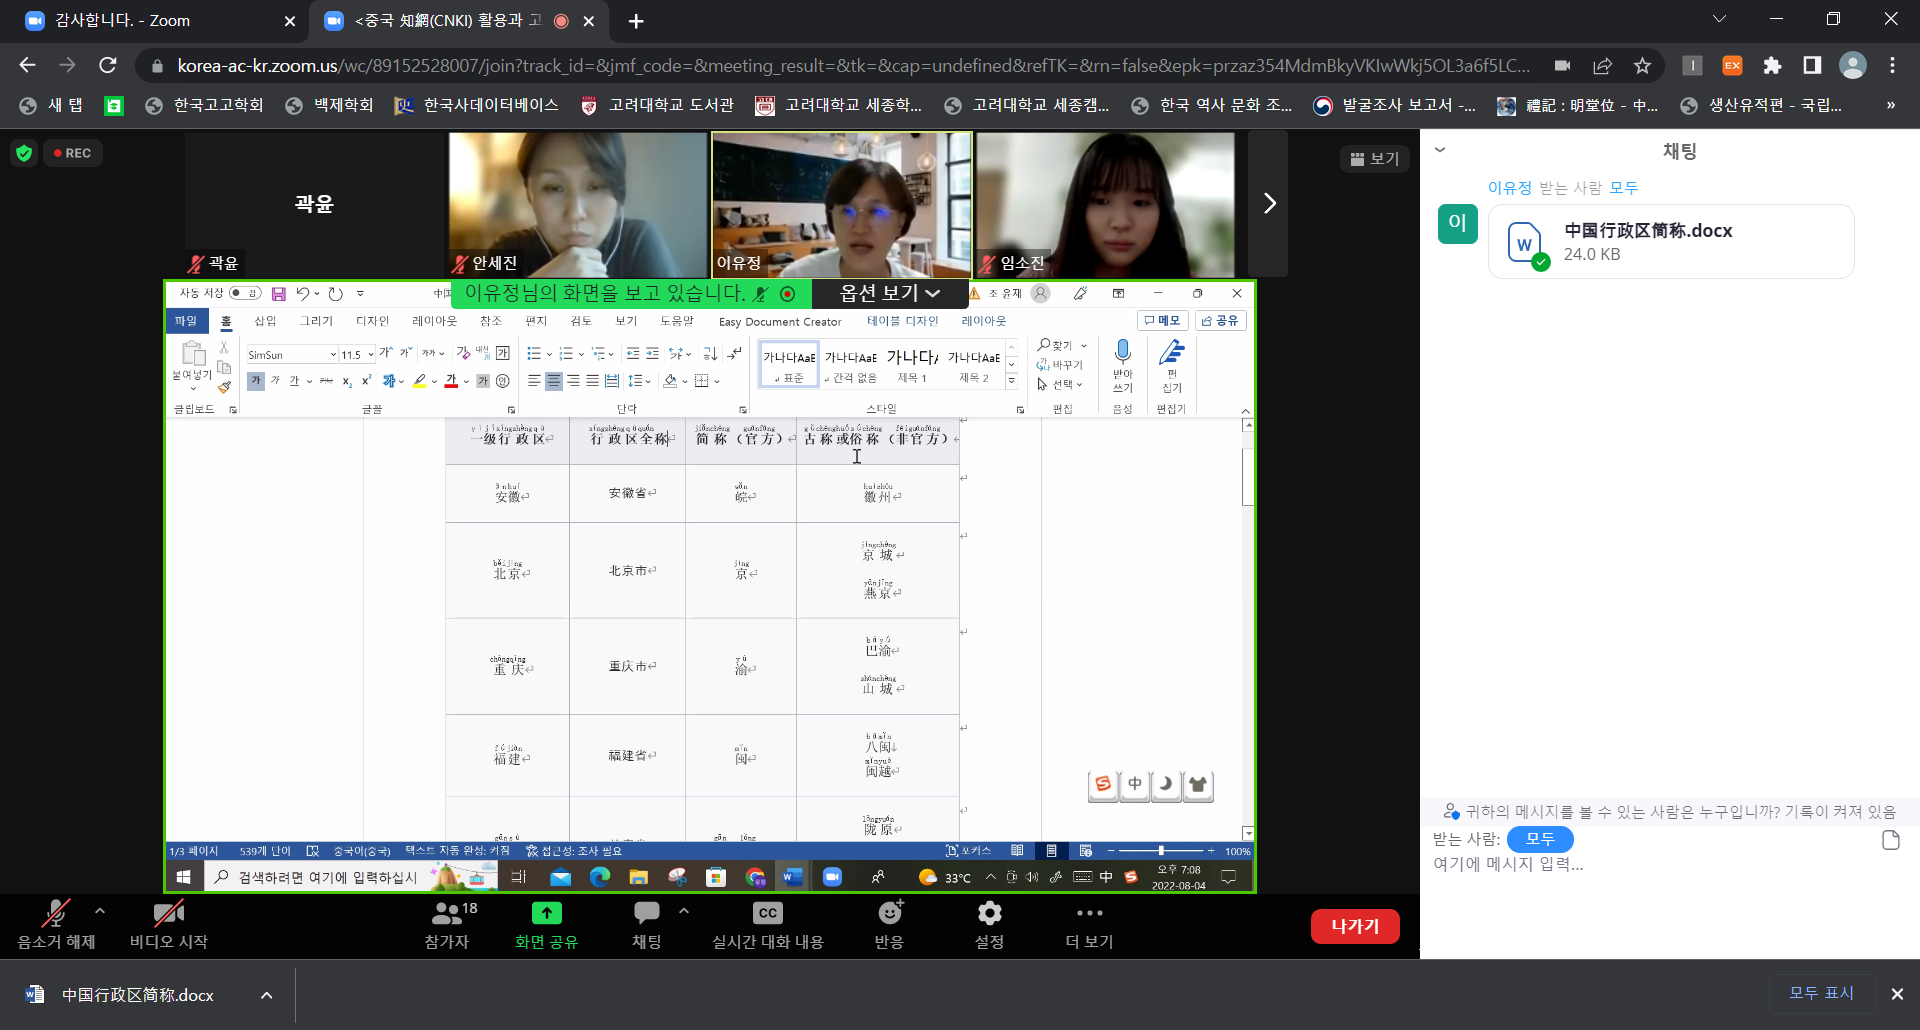Open participants list icon
This screenshot has width=1920, height=1030.
446,914
